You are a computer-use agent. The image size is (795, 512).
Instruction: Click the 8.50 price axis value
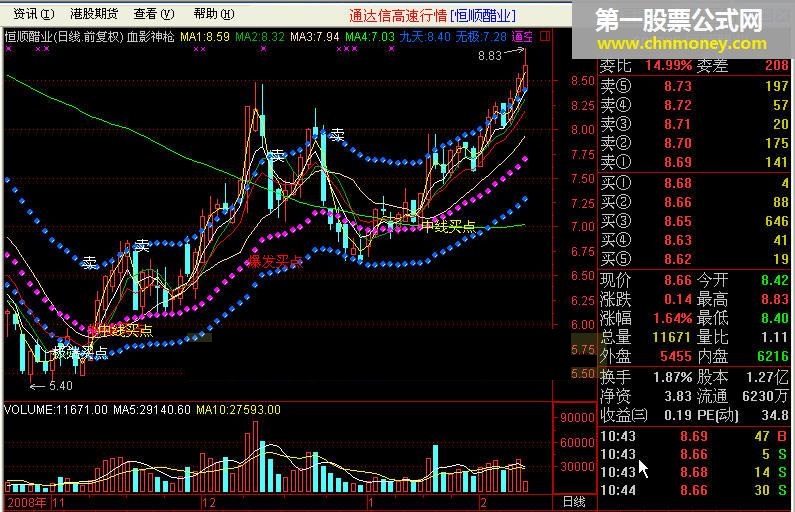coord(583,81)
